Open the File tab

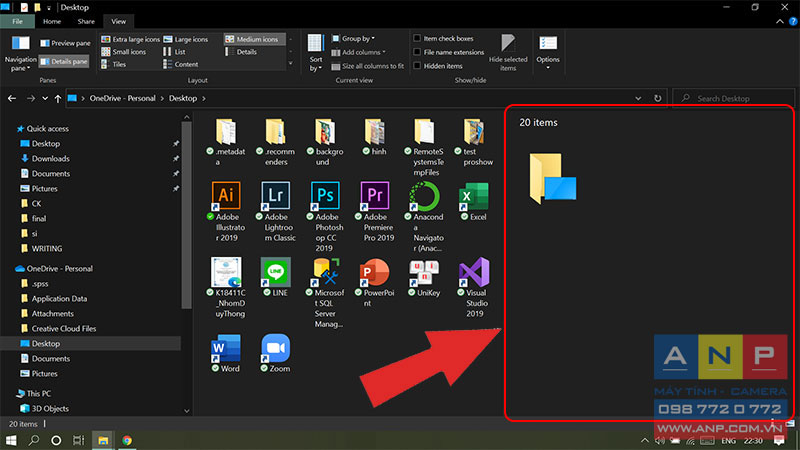(17, 21)
